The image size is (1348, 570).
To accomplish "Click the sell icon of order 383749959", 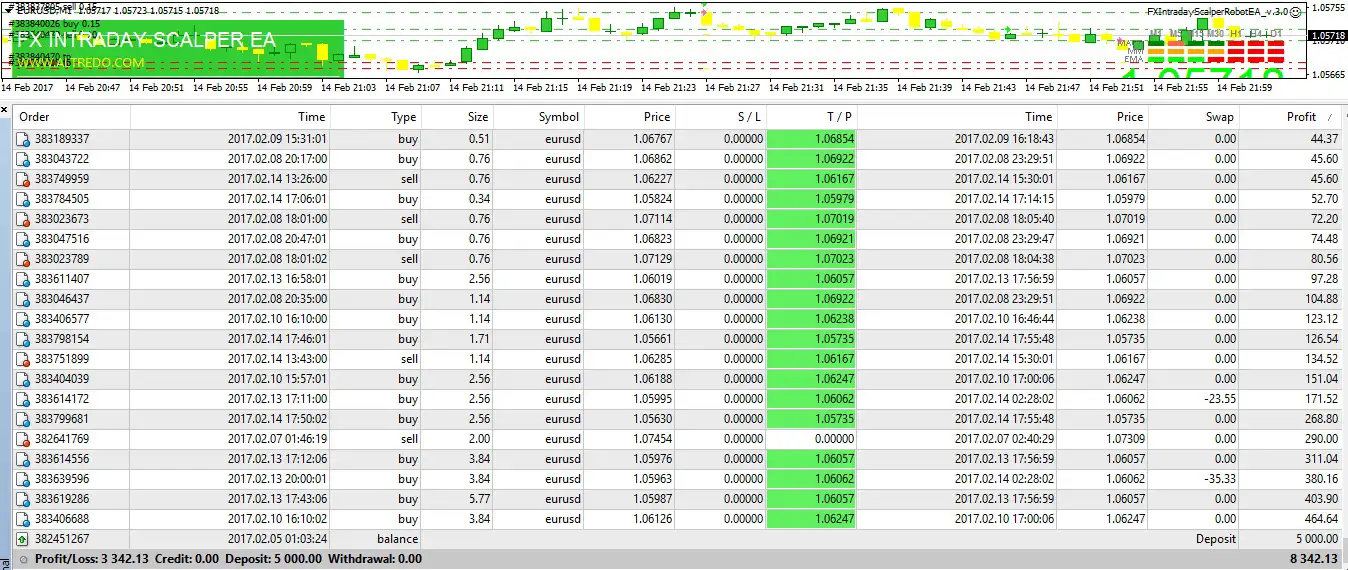I will [23, 179].
